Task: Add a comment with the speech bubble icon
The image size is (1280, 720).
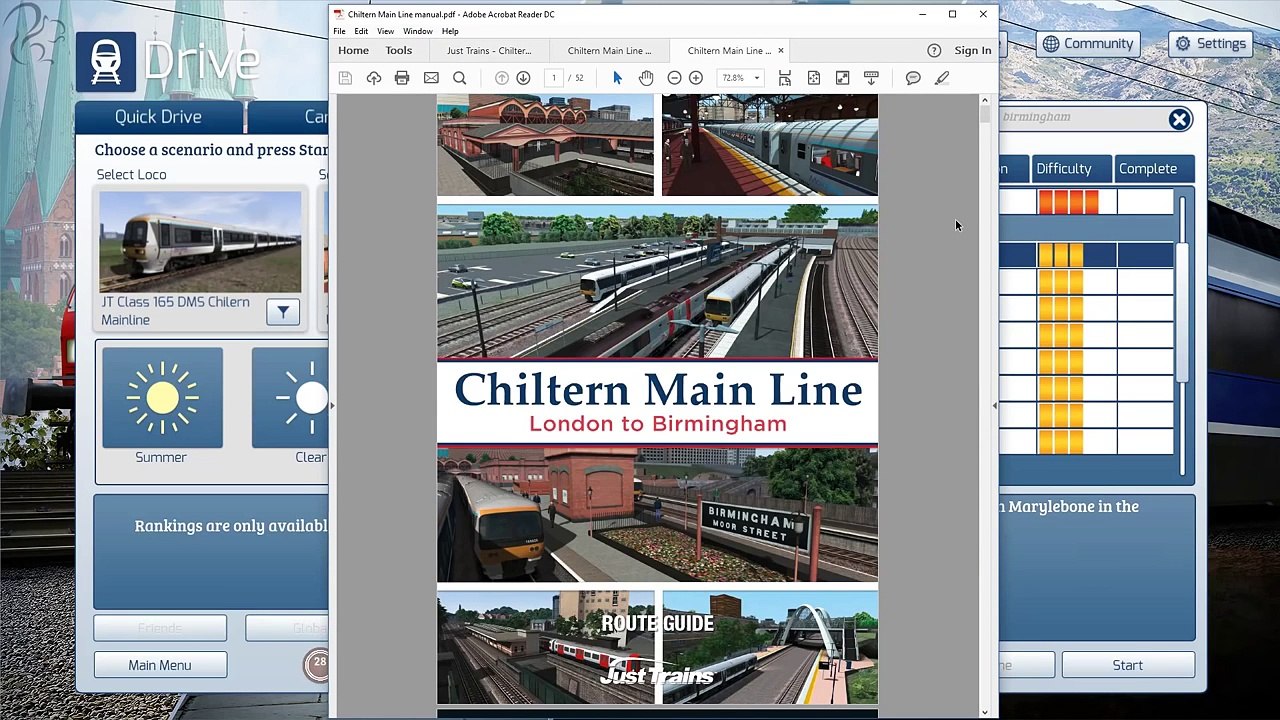Action: click(913, 78)
